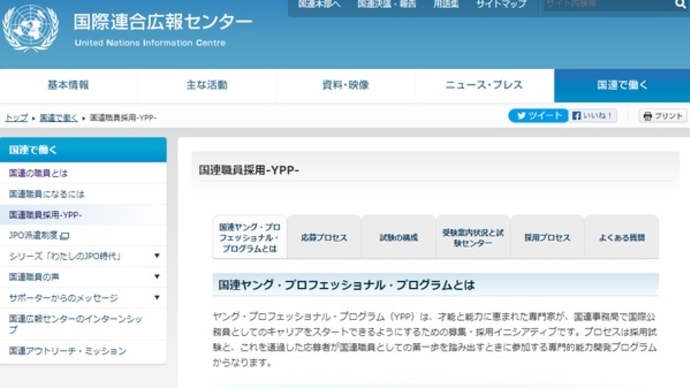Click 国連職員採用-YPP- breadcrumb current text
The image size is (690, 388).
click(123, 117)
